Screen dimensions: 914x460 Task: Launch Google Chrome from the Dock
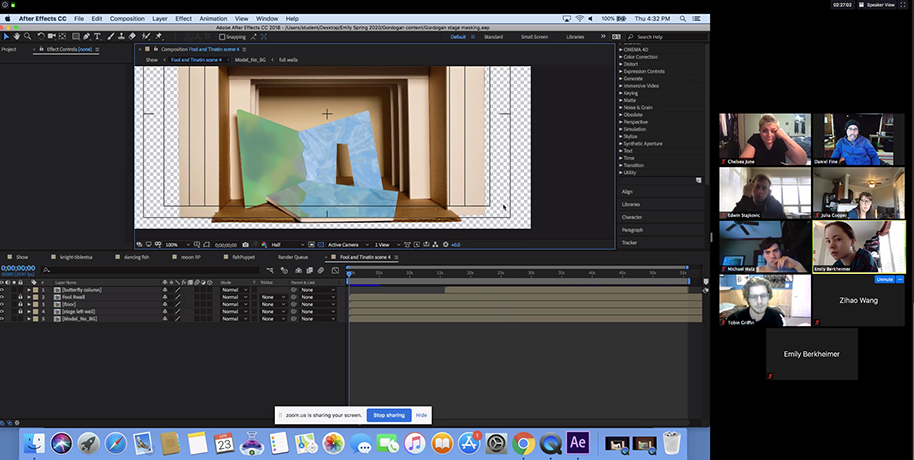[x=523, y=442]
